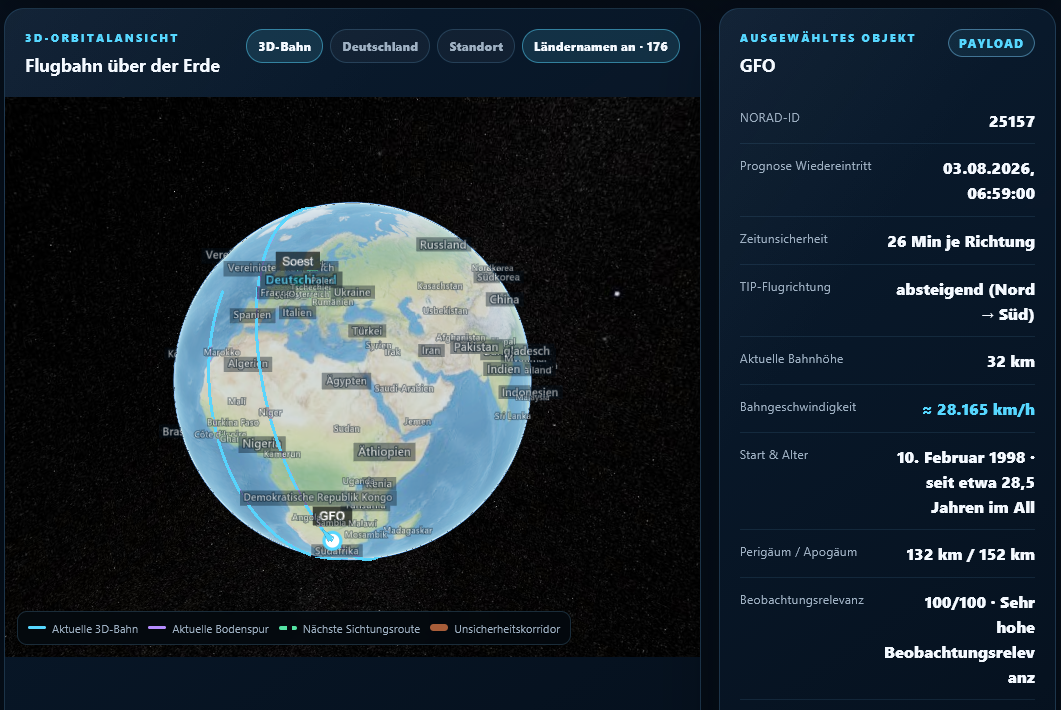Screen dimensions: 1061x710
Task: Click the Südafrika country label
Action: [336, 550]
